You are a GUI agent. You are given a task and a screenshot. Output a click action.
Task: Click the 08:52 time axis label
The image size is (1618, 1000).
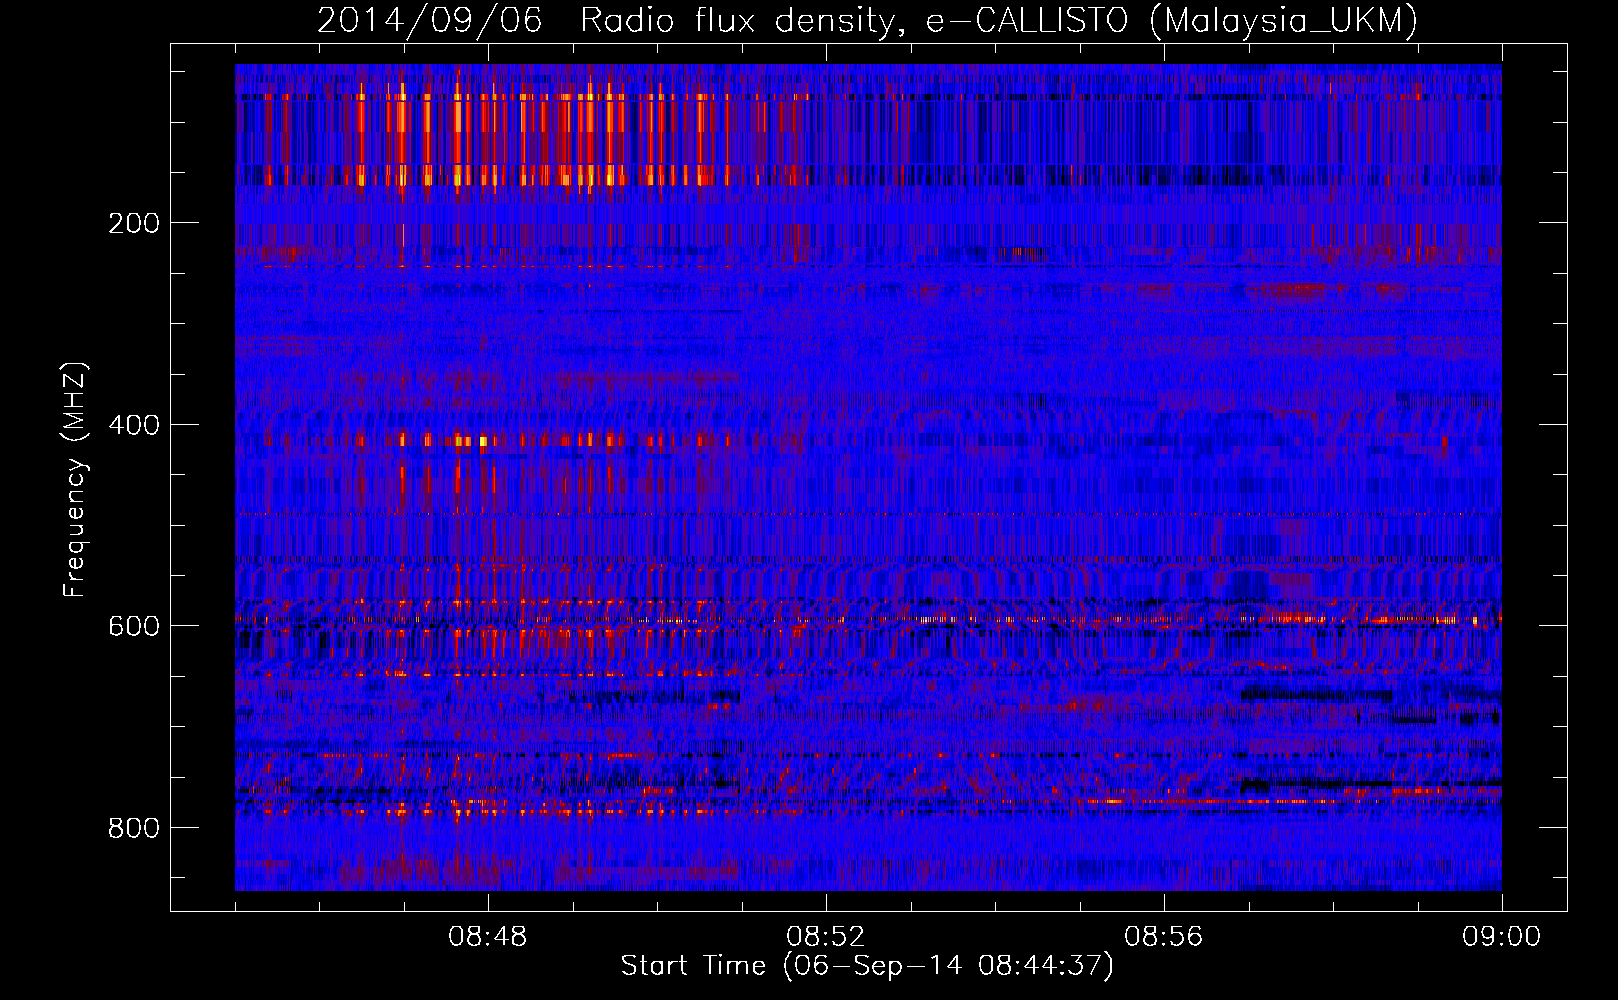point(826,937)
